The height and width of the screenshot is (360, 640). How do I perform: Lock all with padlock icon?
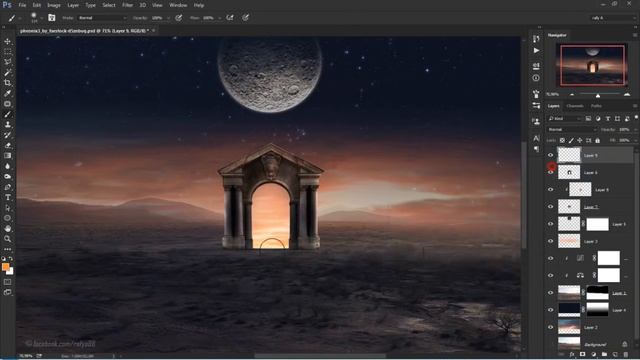point(598,140)
